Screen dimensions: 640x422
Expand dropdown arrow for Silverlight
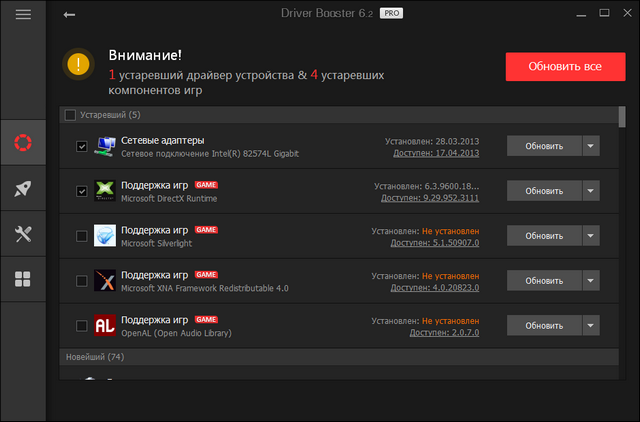[x=591, y=235]
